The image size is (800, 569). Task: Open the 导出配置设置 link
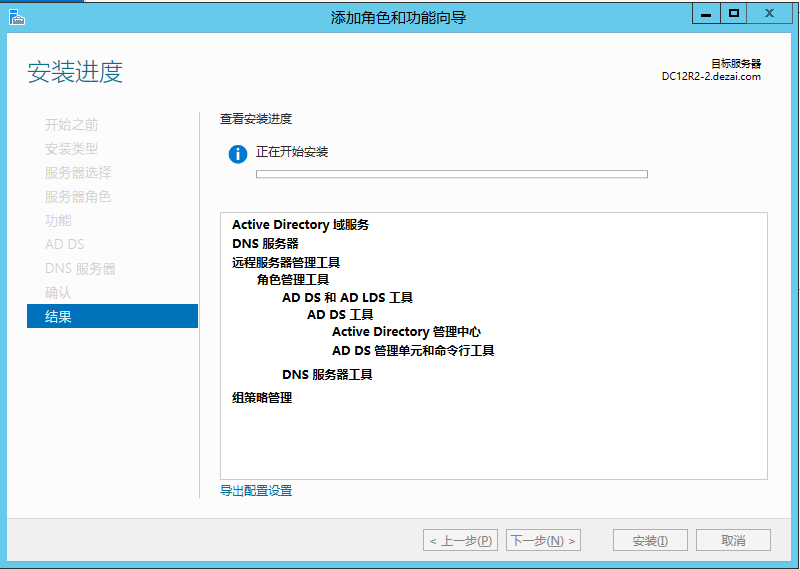tap(256, 491)
